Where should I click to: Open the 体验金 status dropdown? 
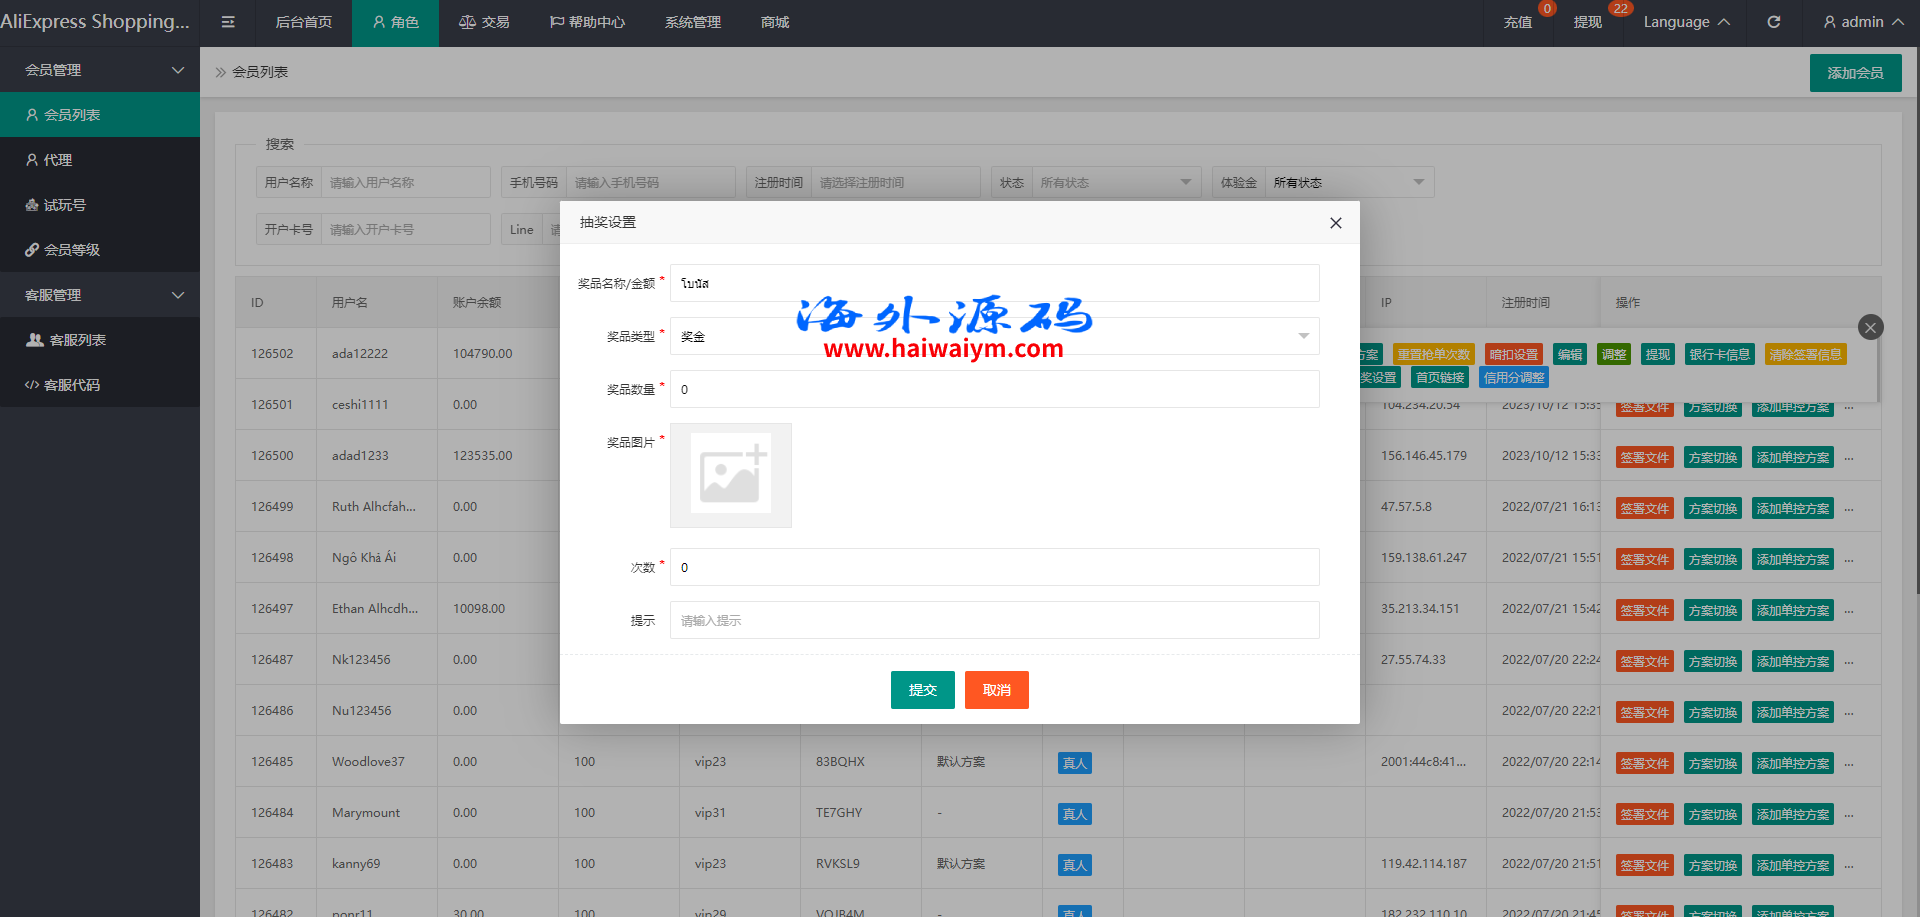[x=1348, y=182]
